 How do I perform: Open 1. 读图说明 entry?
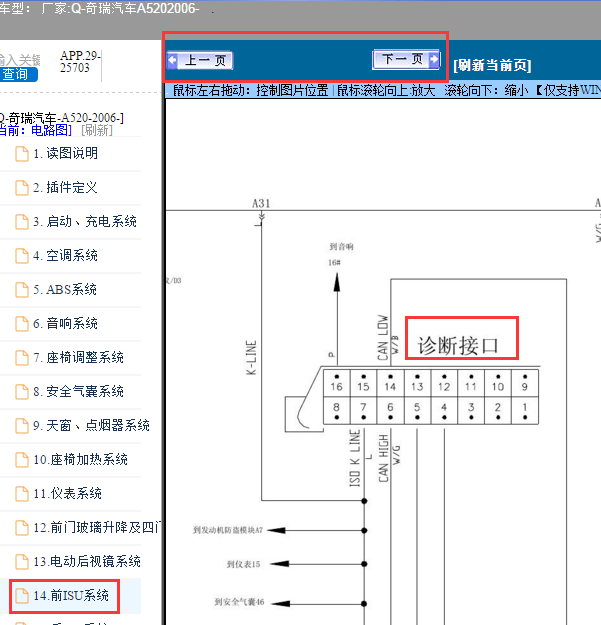[65, 153]
